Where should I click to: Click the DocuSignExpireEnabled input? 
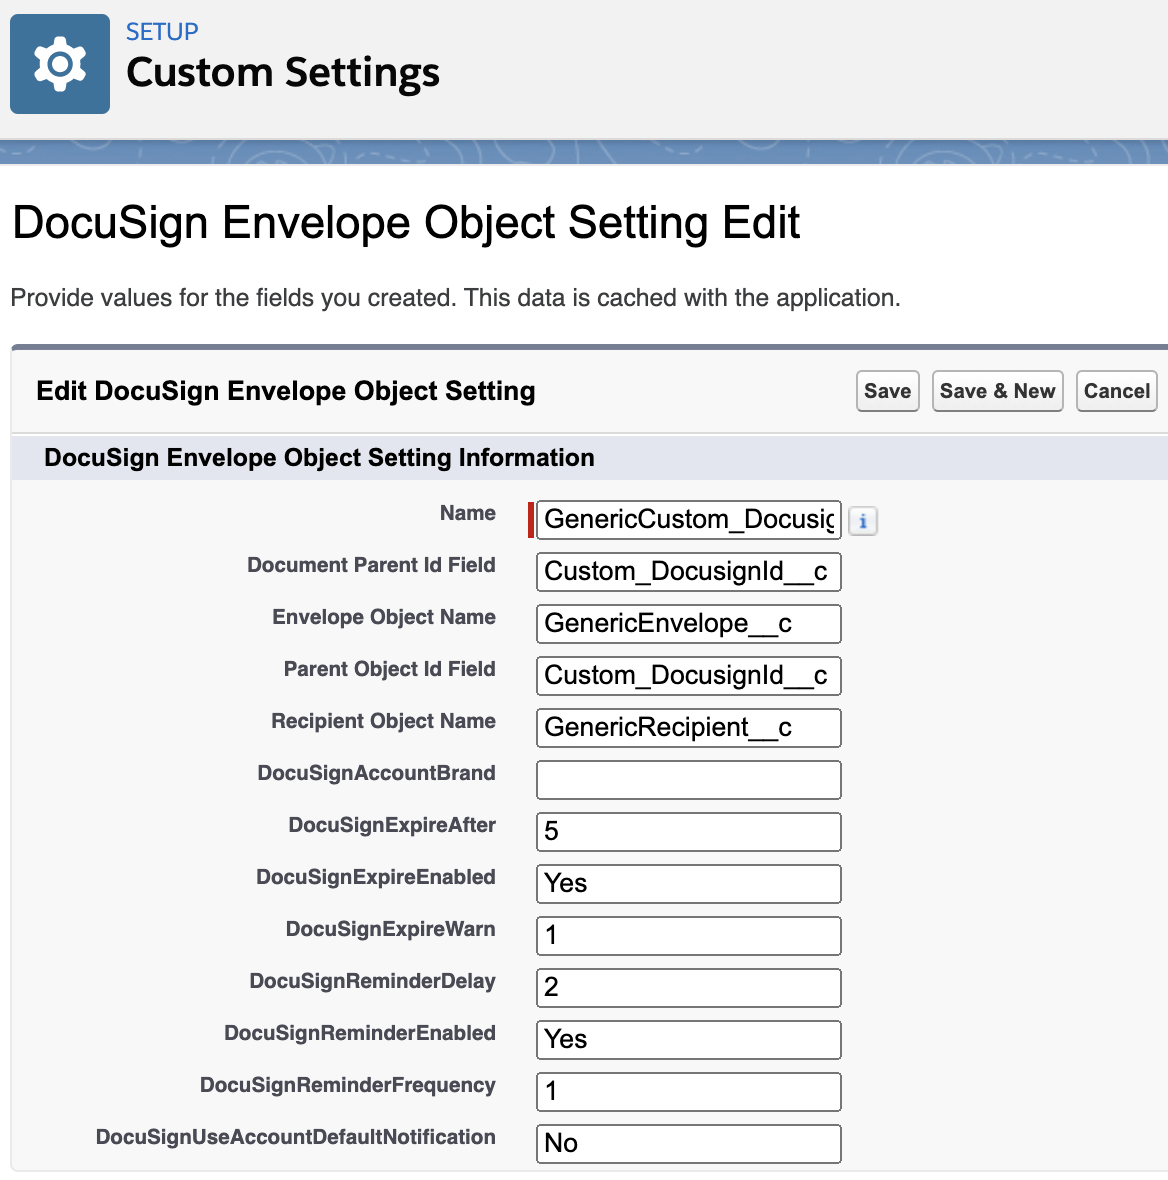689,883
